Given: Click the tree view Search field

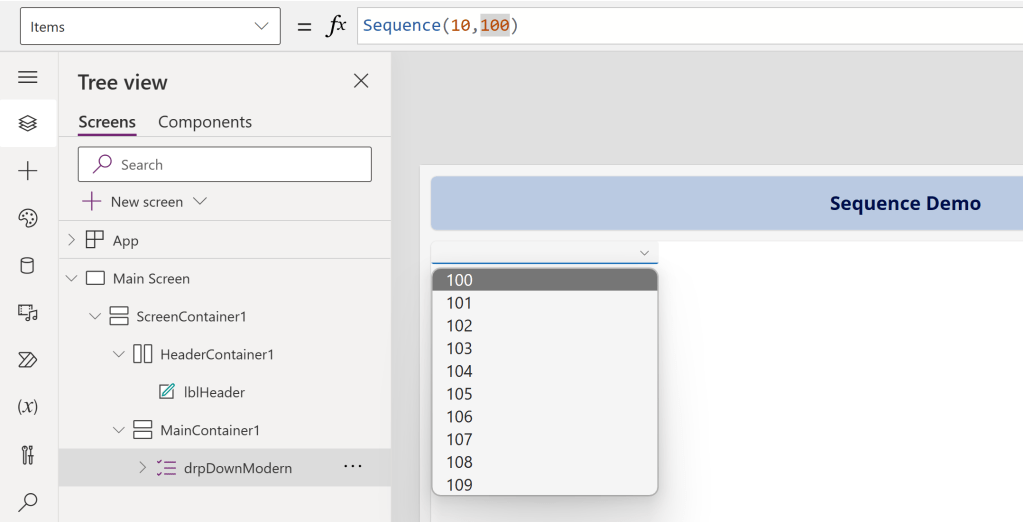Looking at the screenshot, I should click(225, 165).
